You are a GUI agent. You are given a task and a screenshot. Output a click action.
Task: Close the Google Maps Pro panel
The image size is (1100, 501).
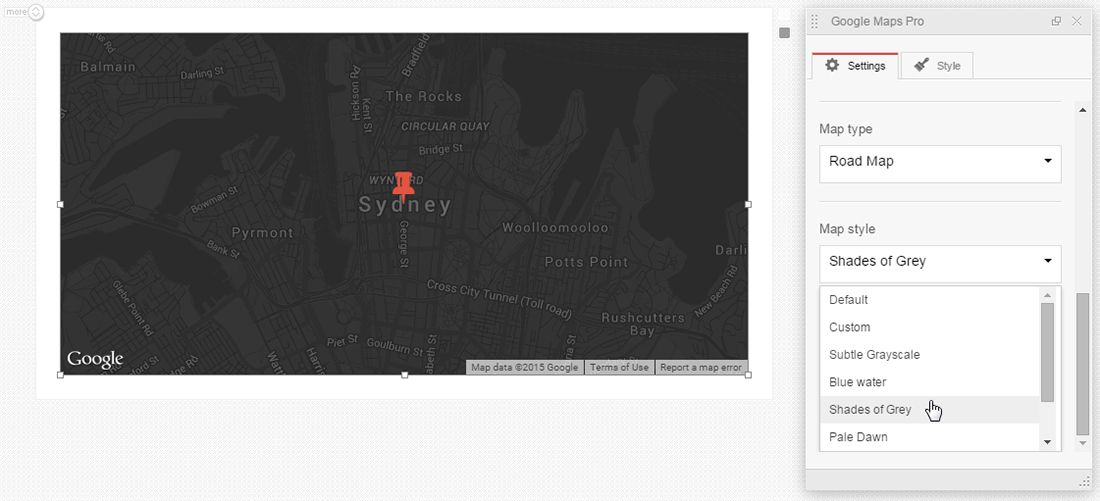1077,21
